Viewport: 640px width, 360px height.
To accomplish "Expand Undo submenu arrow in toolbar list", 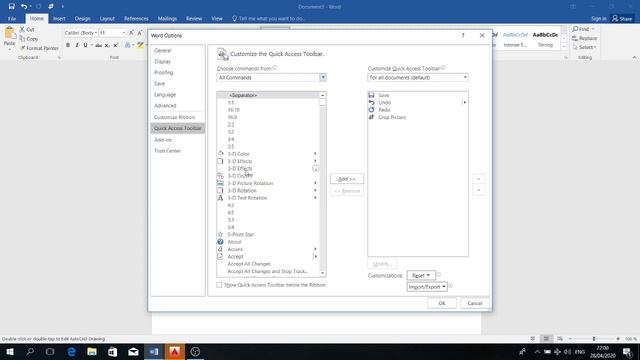I will tap(464, 102).
